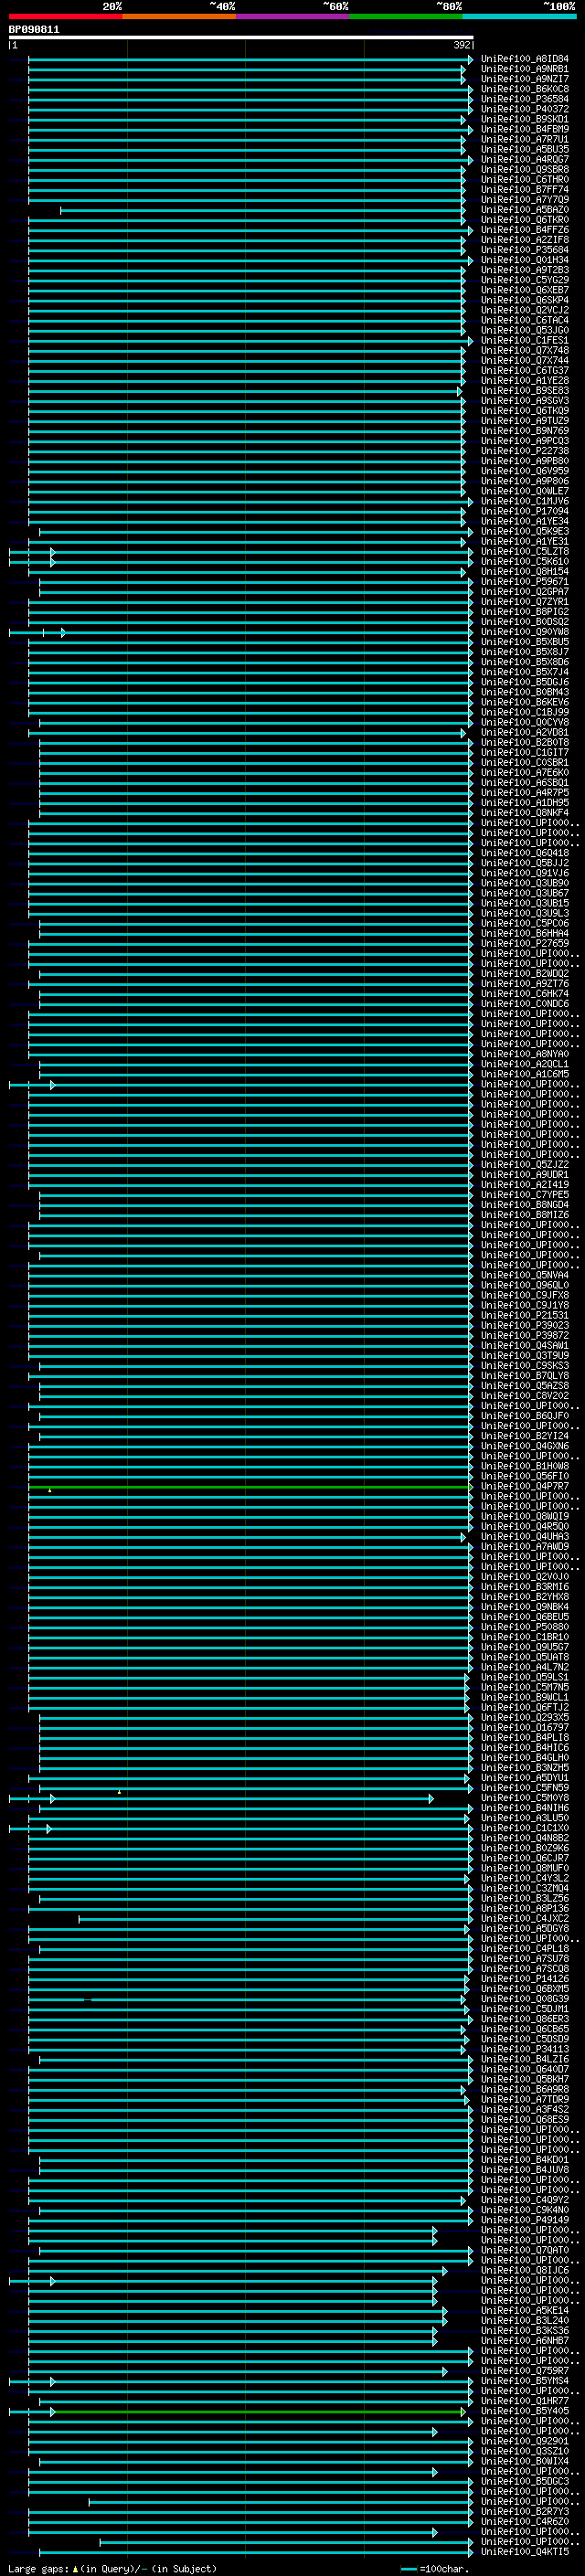This screenshot has width=585, height=2576.
Task: Click the orange ~40% legend segment
Action: point(179,16)
